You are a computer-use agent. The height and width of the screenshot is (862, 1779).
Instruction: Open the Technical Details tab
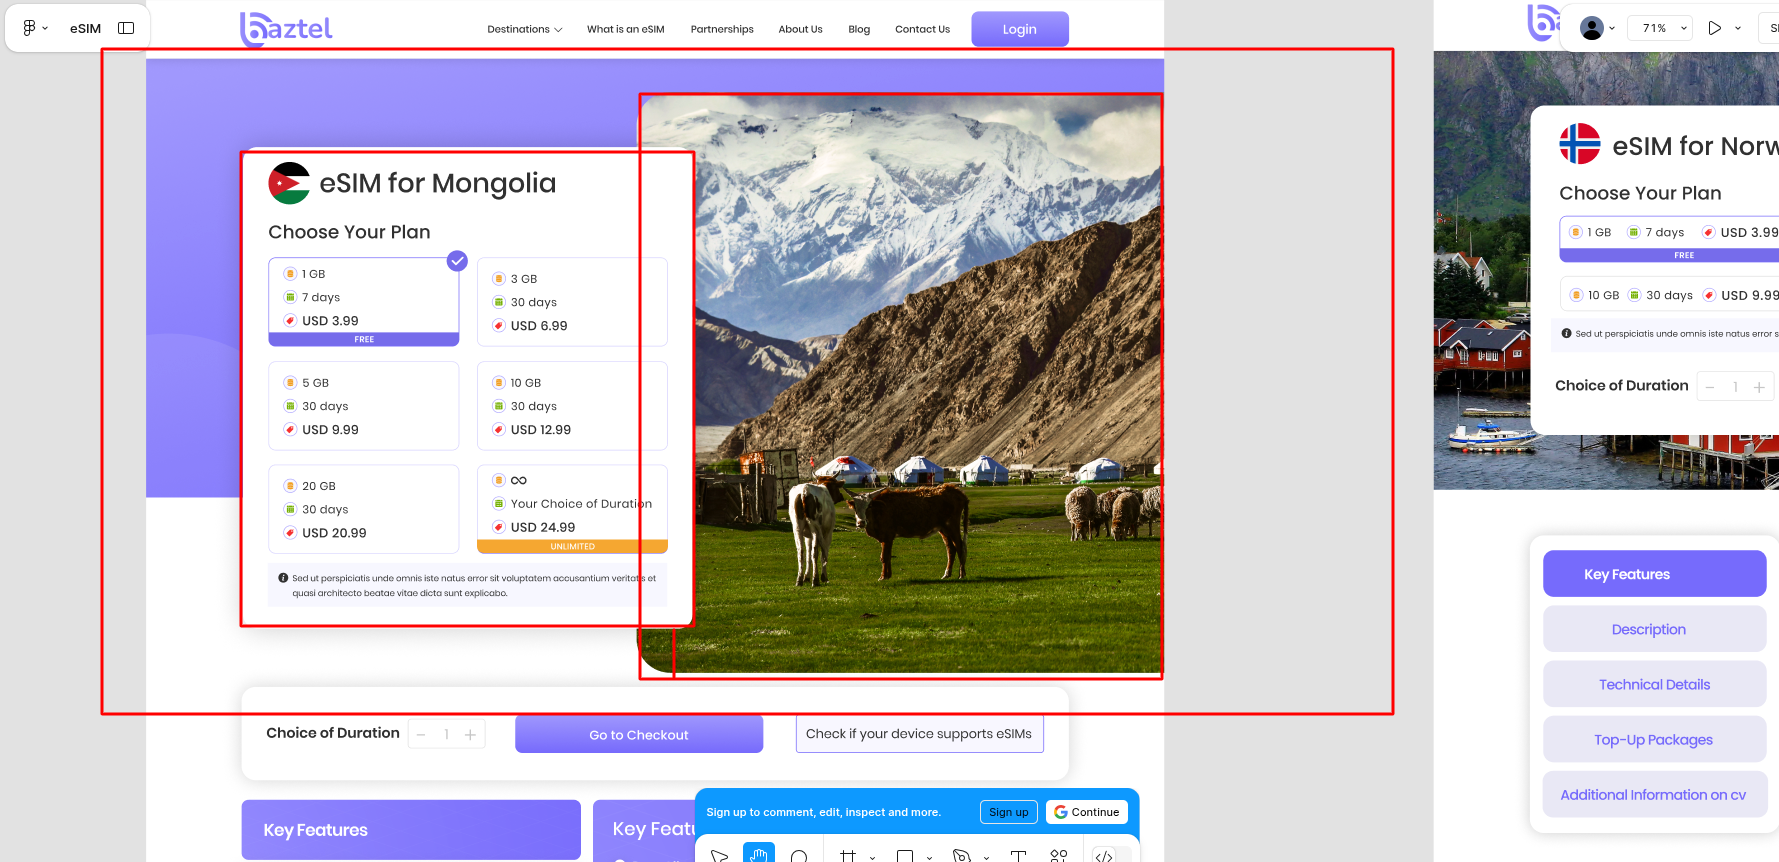1654,684
